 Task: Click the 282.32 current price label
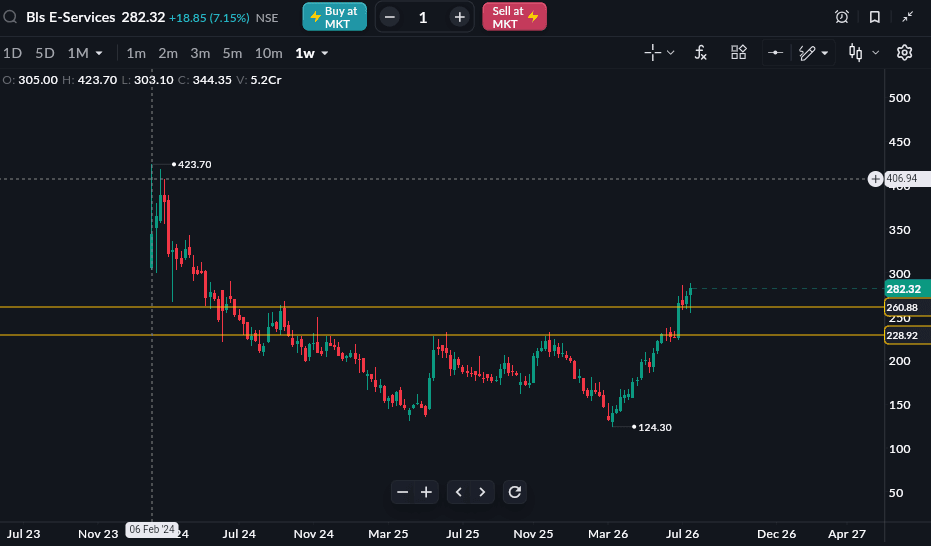tap(907, 289)
